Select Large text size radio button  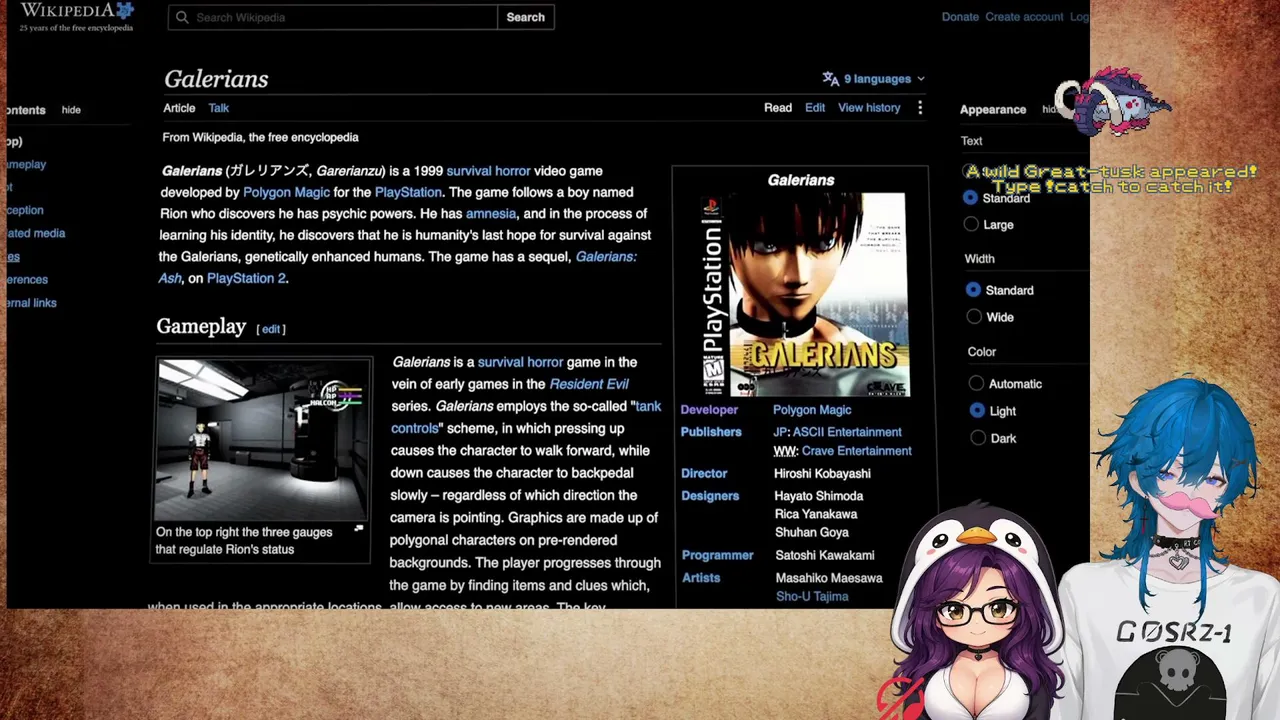[x=971, y=225]
